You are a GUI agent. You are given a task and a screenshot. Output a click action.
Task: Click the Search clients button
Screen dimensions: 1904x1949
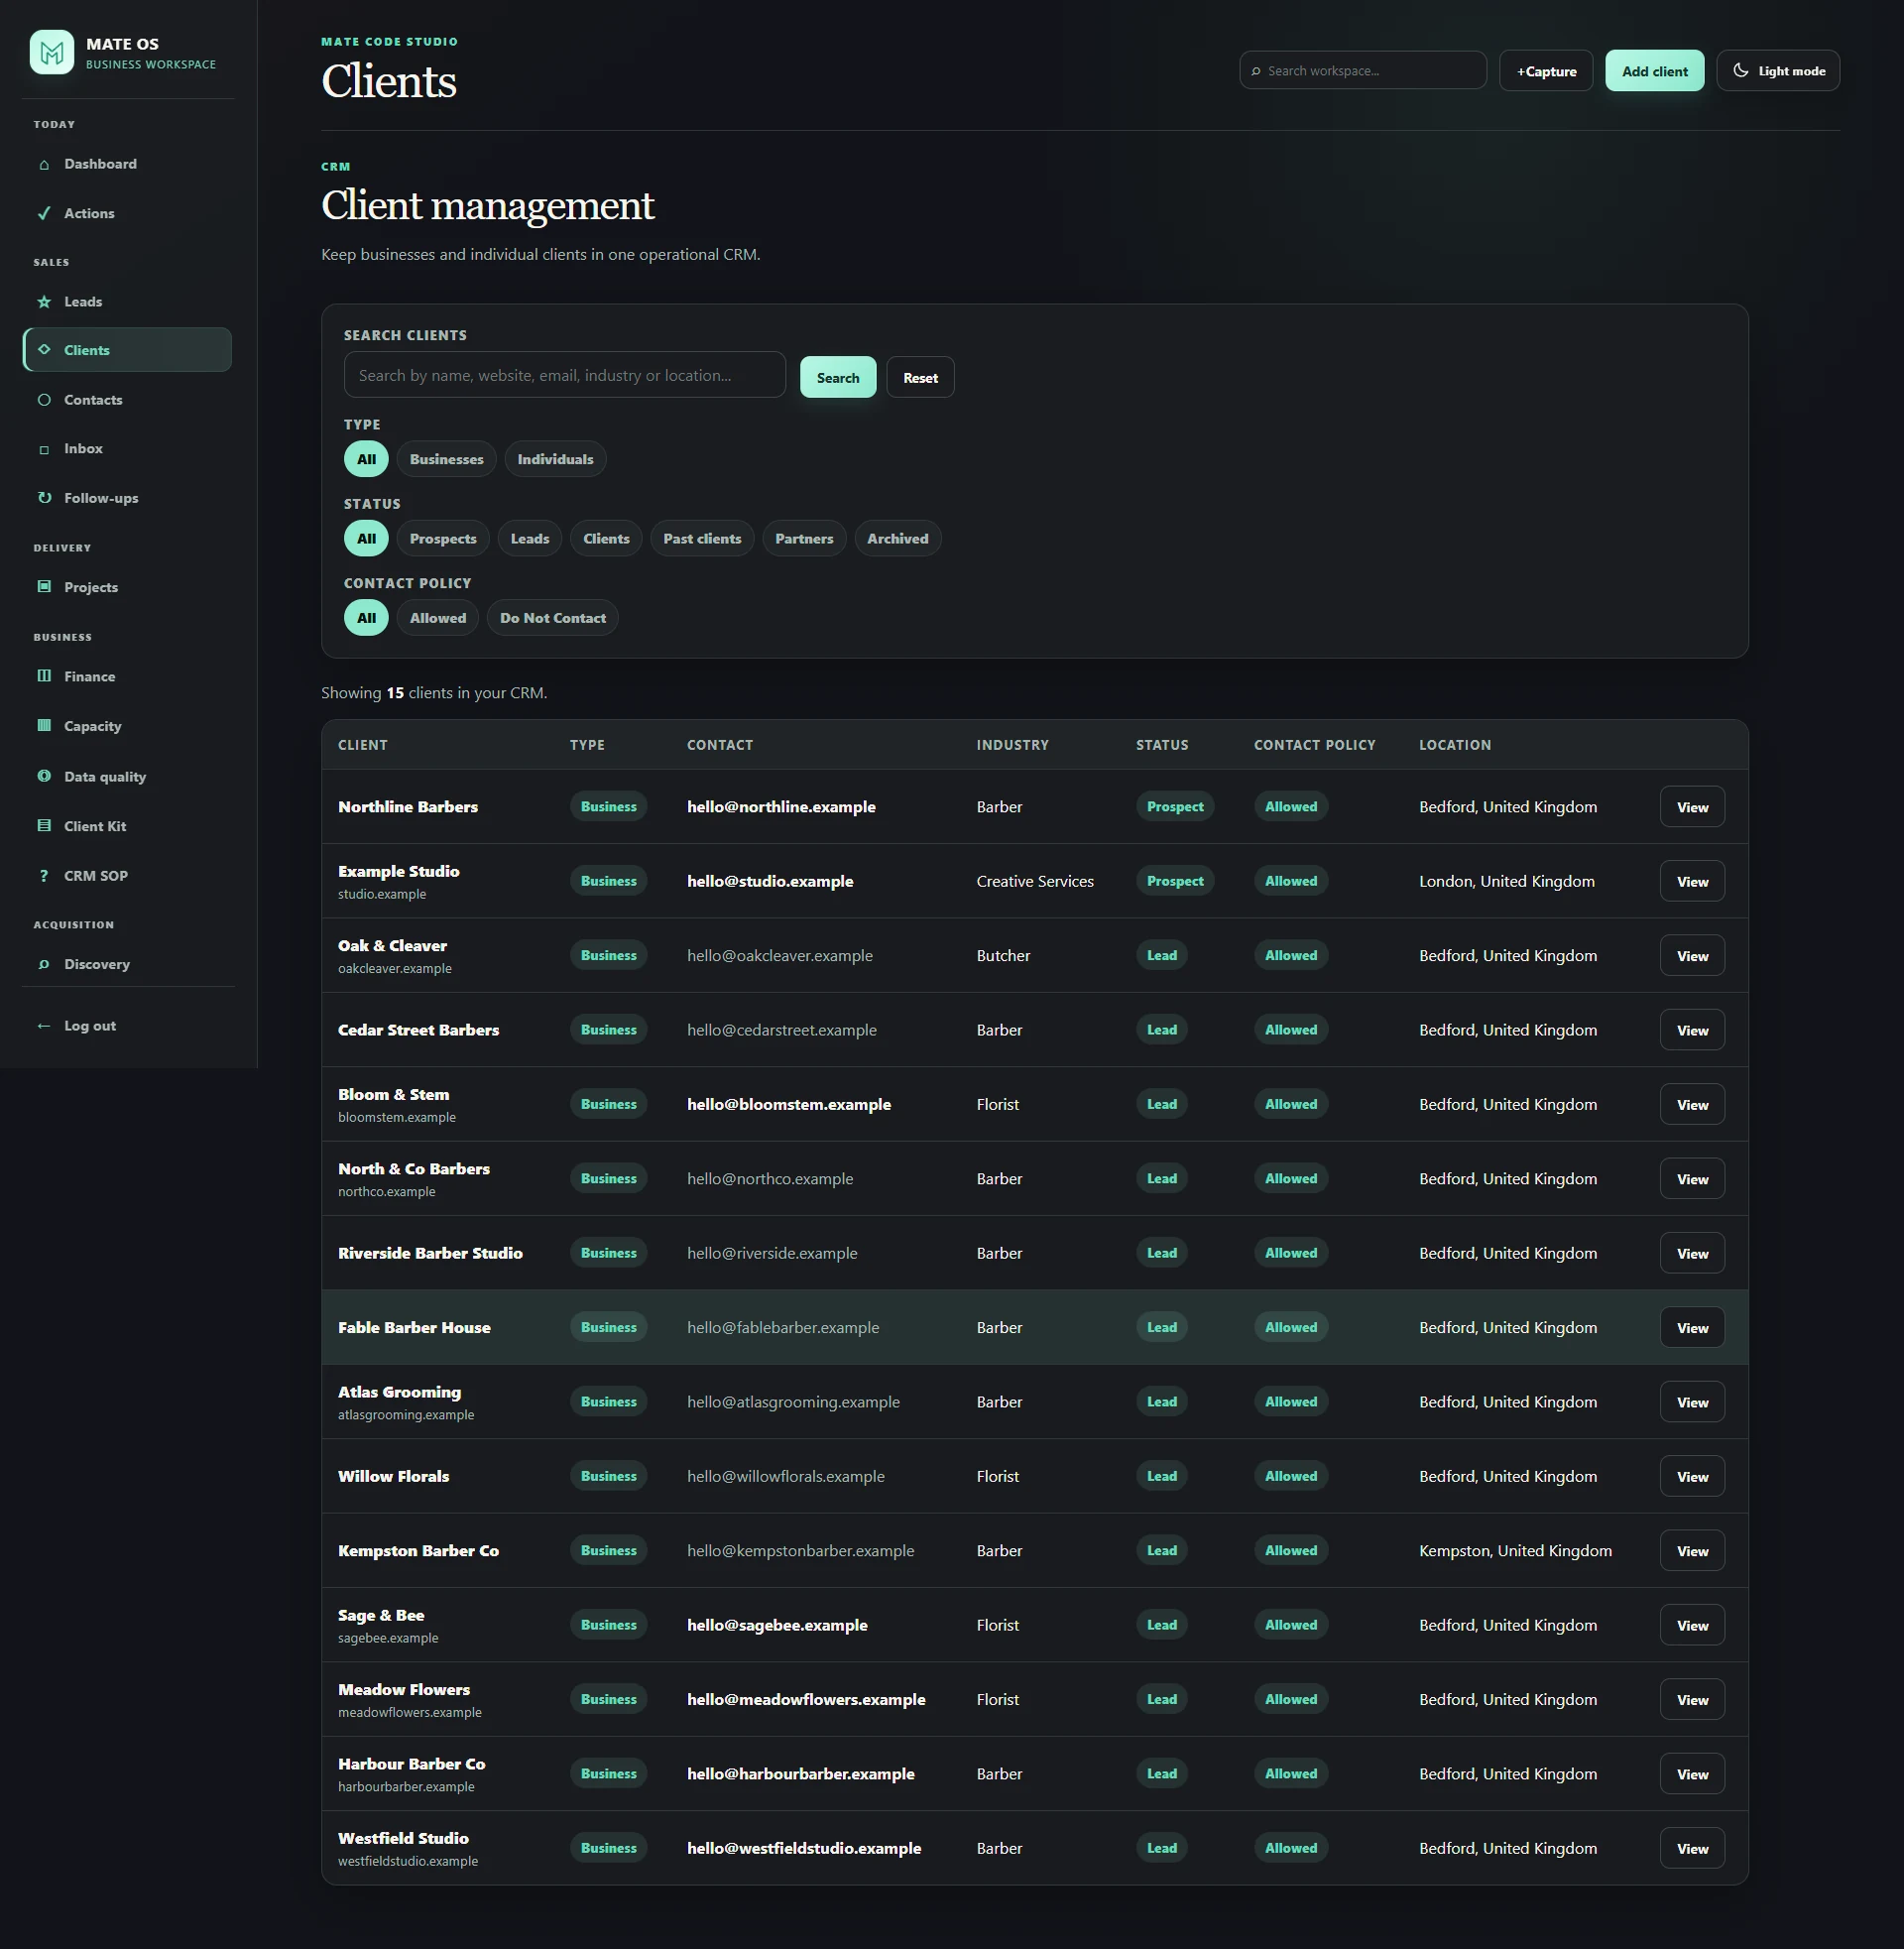pos(838,377)
